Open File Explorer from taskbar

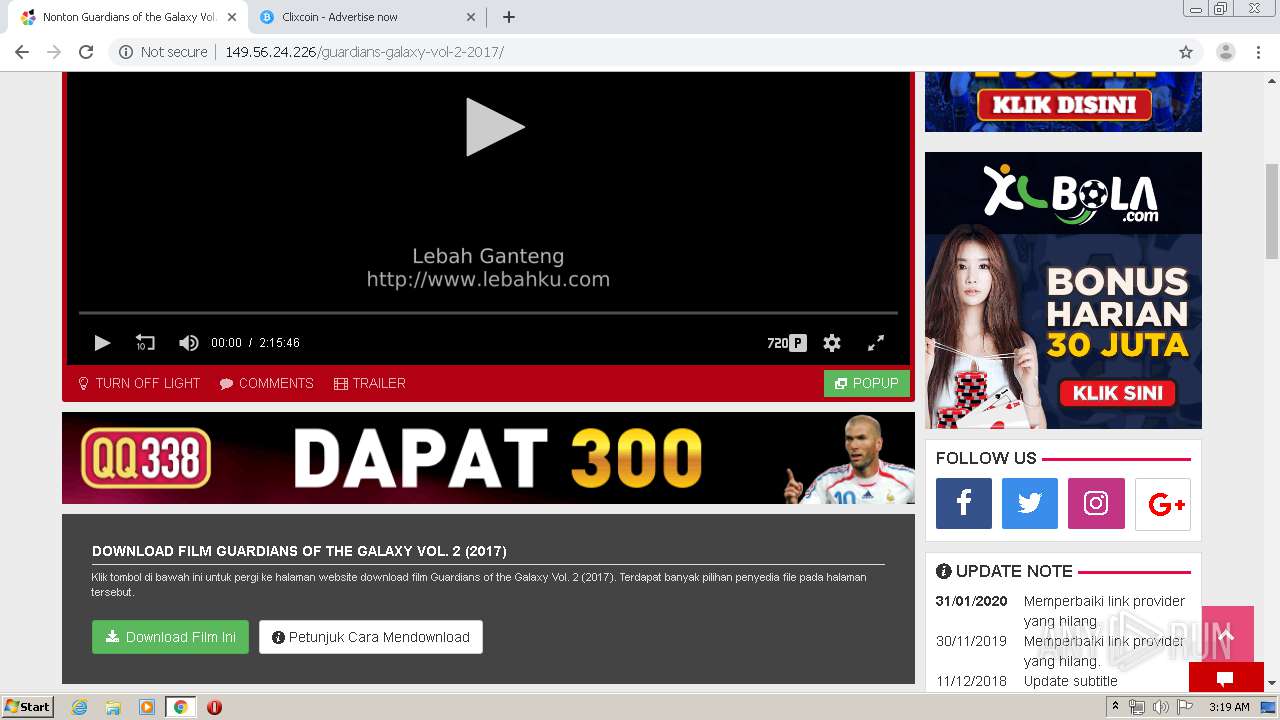coord(113,707)
